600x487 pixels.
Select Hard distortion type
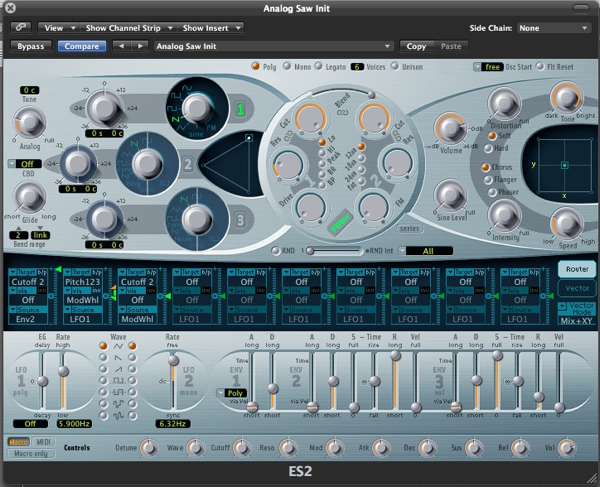(x=488, y=148)
